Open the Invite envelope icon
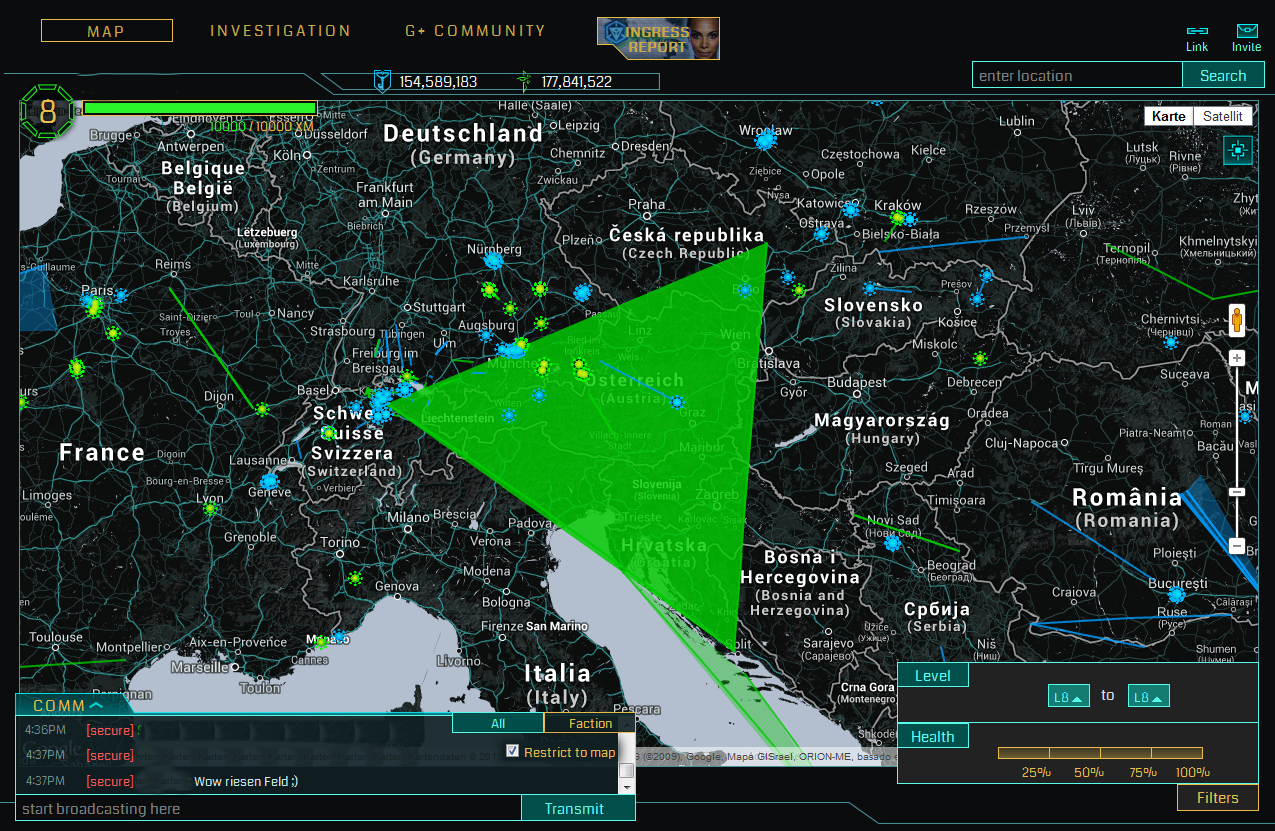This screenshot has height=831, width=1275. (1246, 31)
